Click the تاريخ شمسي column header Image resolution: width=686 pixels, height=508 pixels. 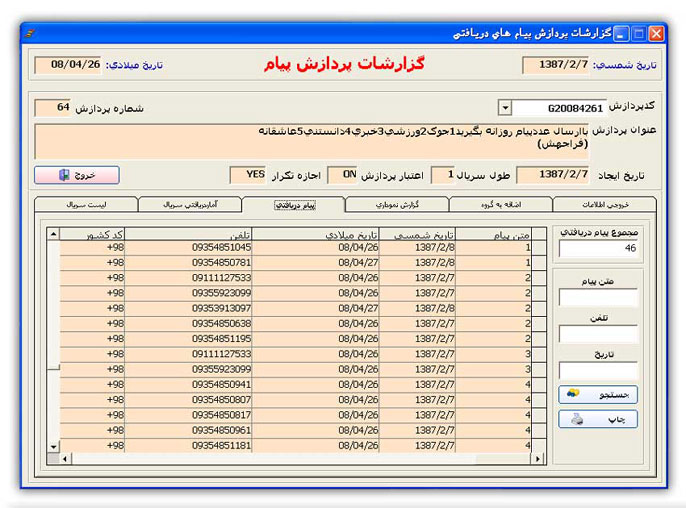417,234
